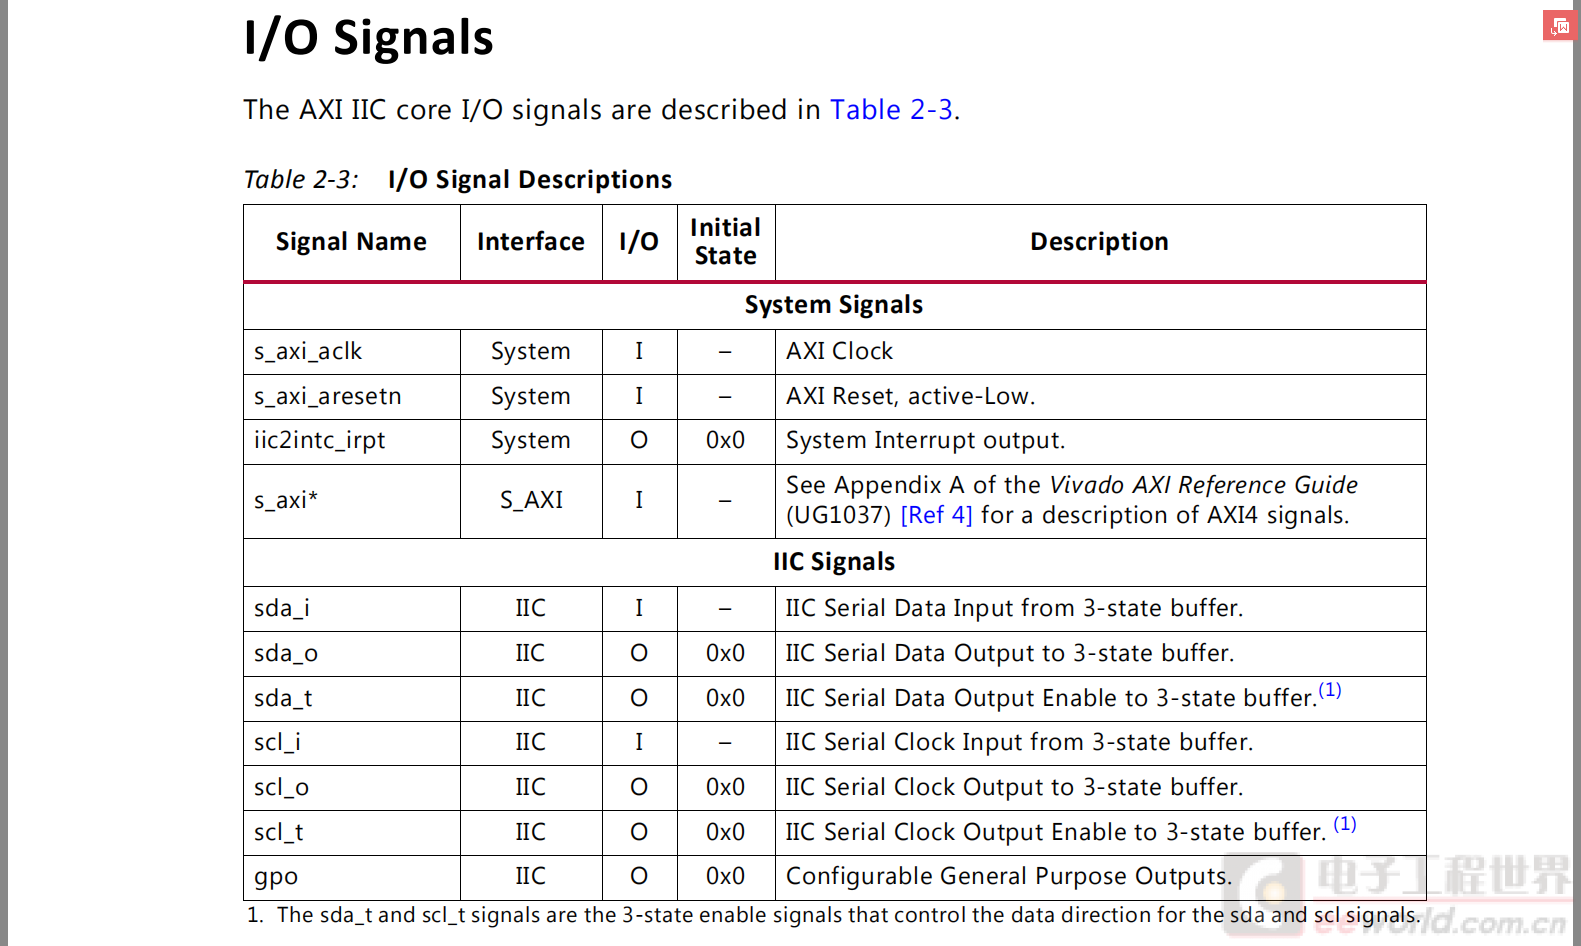Image resolution: width=1581 pixels, height=946 pixels.
Task: Click the Description column header
Action: [x=1100, y=242]
